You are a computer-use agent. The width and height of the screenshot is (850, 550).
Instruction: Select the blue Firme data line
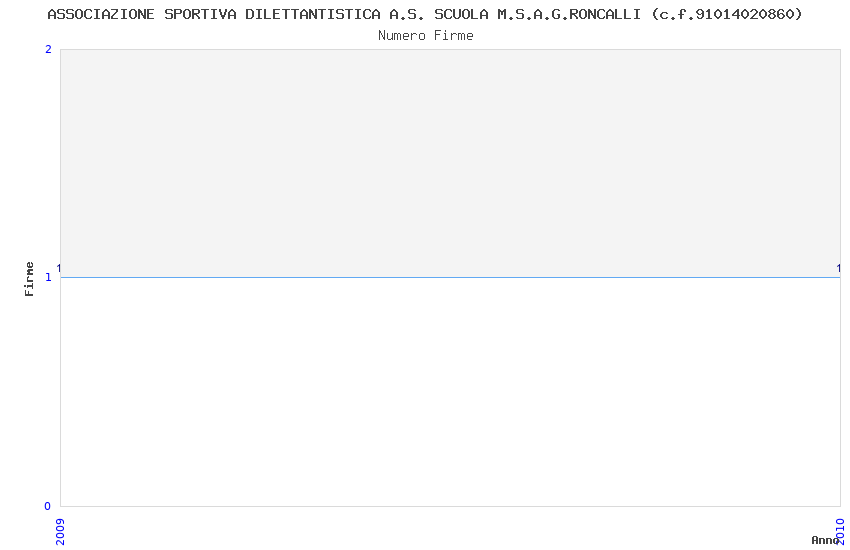point(450,277)
